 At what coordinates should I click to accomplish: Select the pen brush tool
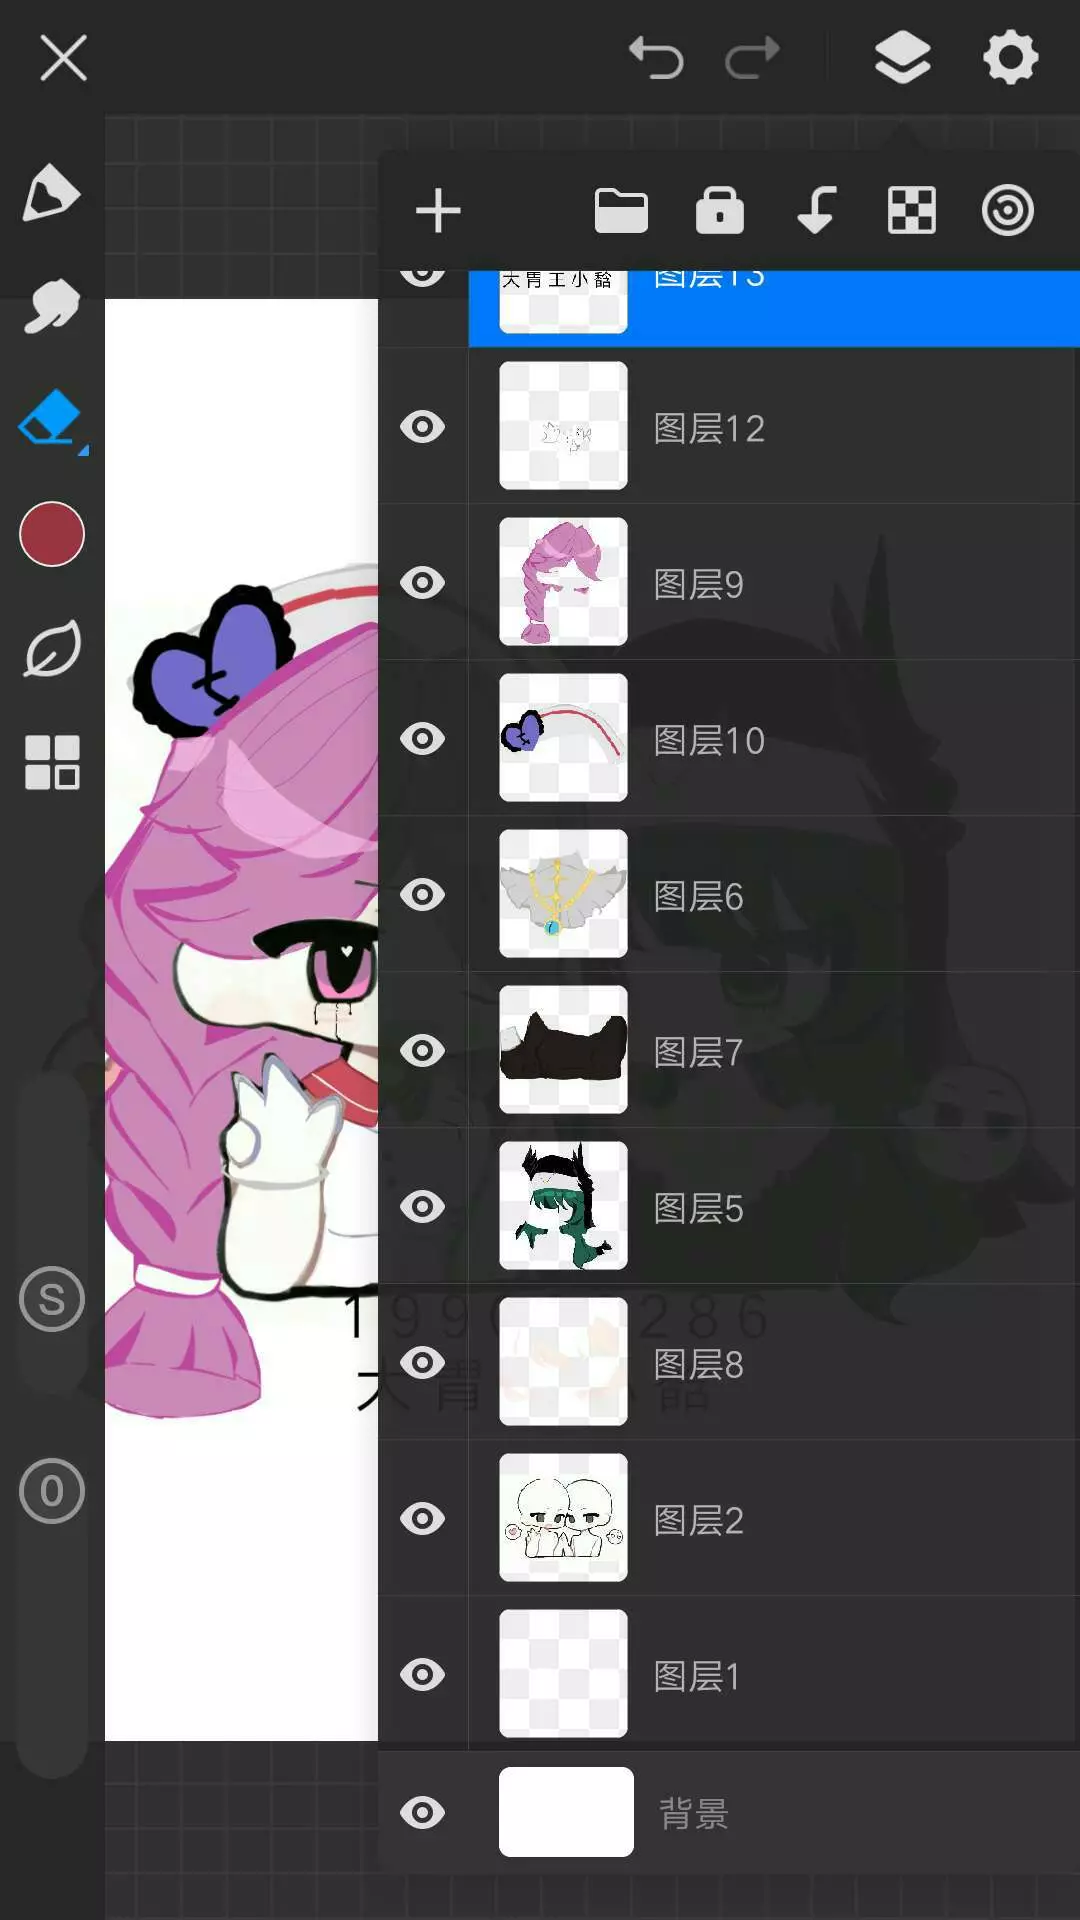click(x=51, y=192)
